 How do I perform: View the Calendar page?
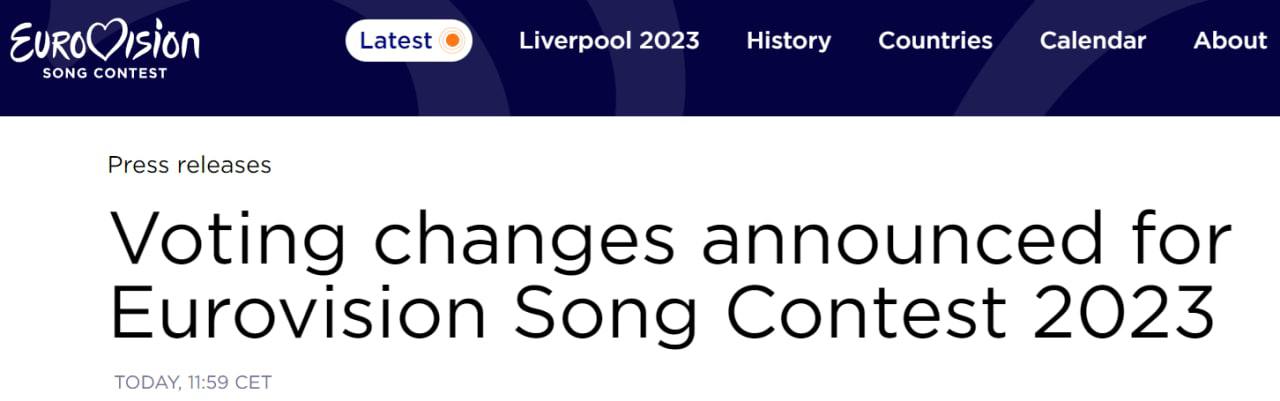pos(1092,41)
